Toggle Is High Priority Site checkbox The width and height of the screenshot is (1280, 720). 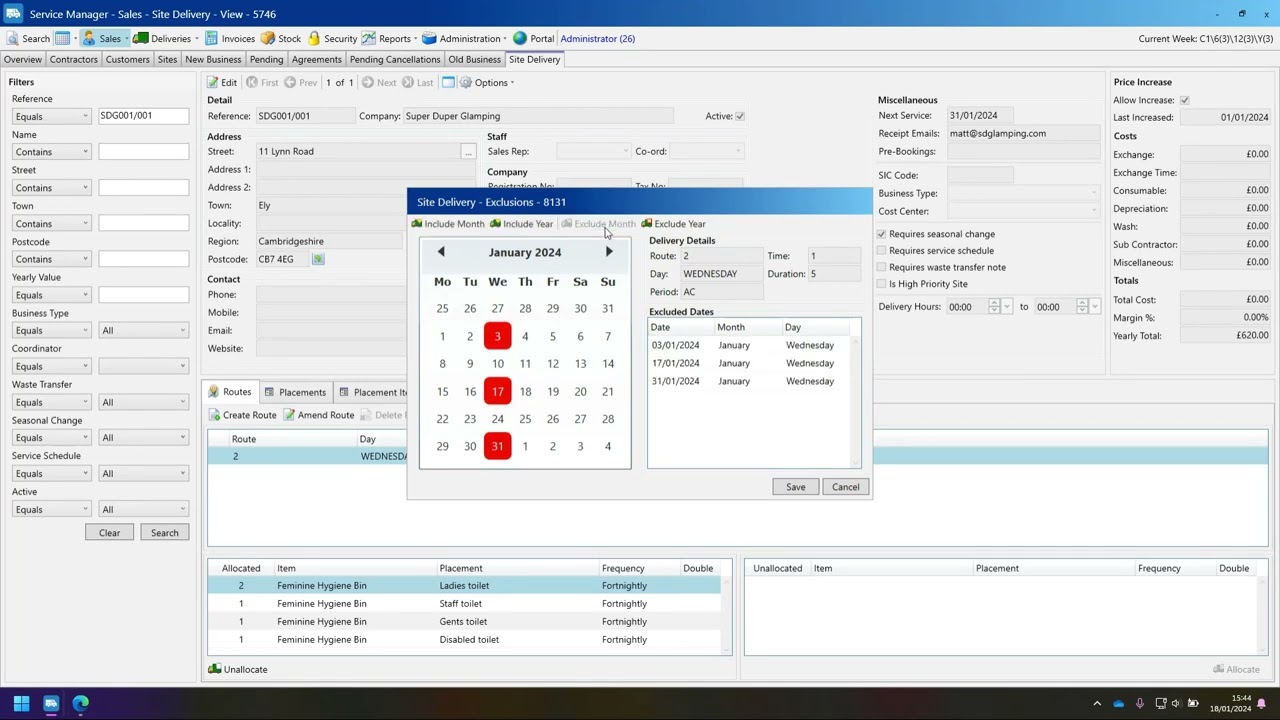tap(881, 284)
